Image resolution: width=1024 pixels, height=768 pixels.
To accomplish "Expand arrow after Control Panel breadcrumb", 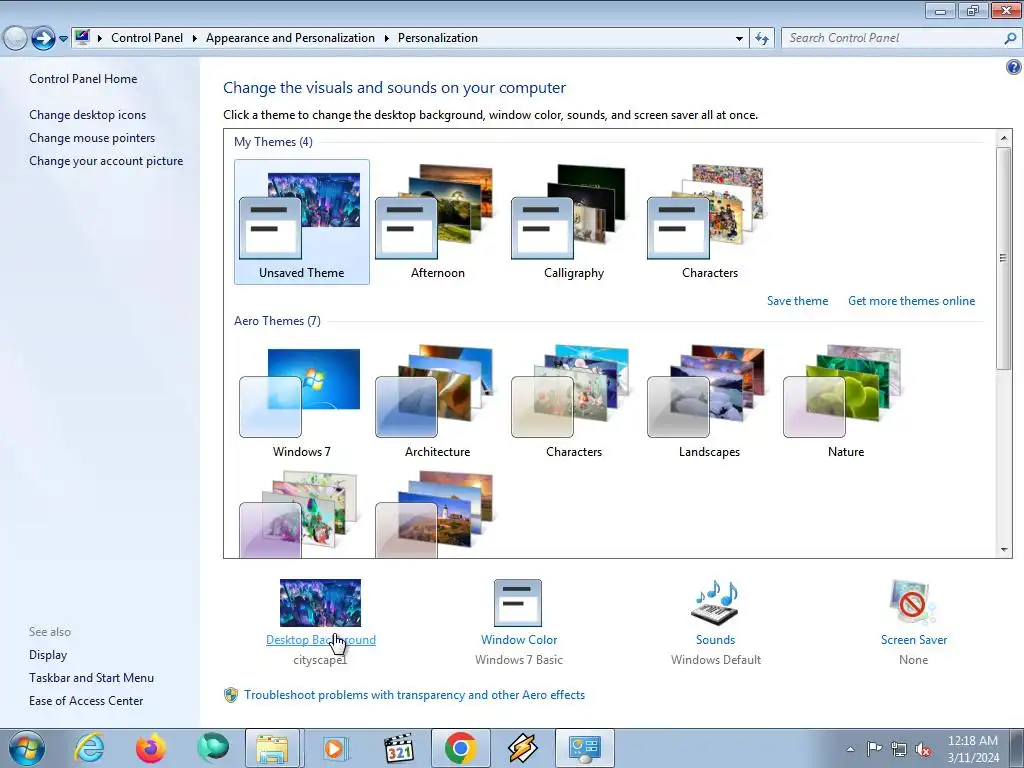I will pyautogui.click(x=195, y=39).
